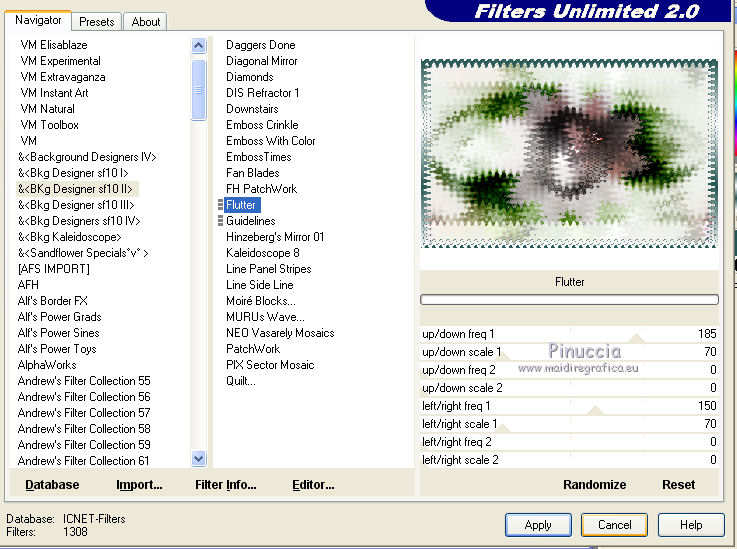Choose Hinzeberg's Mirror 01 filter
This screenshot has width=737, height=549.
(x=275, y=237)
